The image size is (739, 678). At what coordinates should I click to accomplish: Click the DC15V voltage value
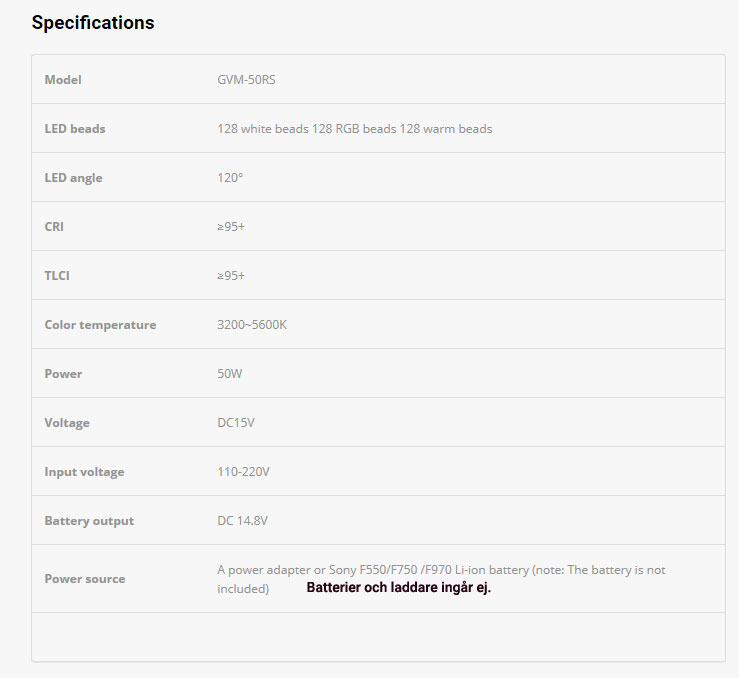[236, 423]
